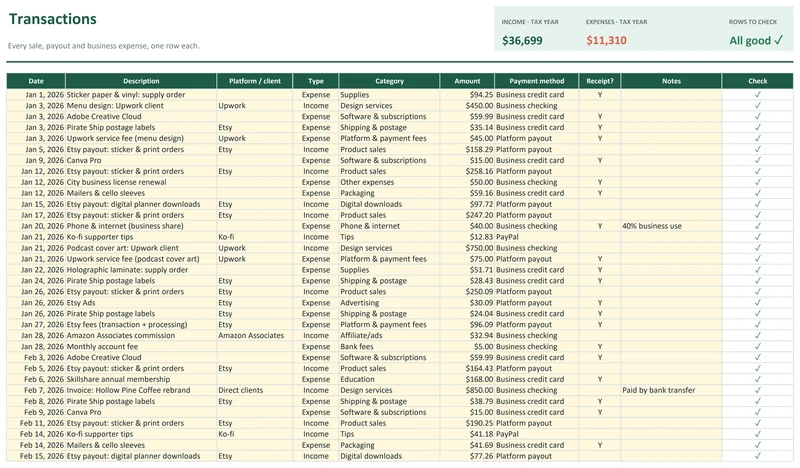Screen dimensions: 800x468
Task: Select the $50.00 amount cell
Action: point(467,182)
